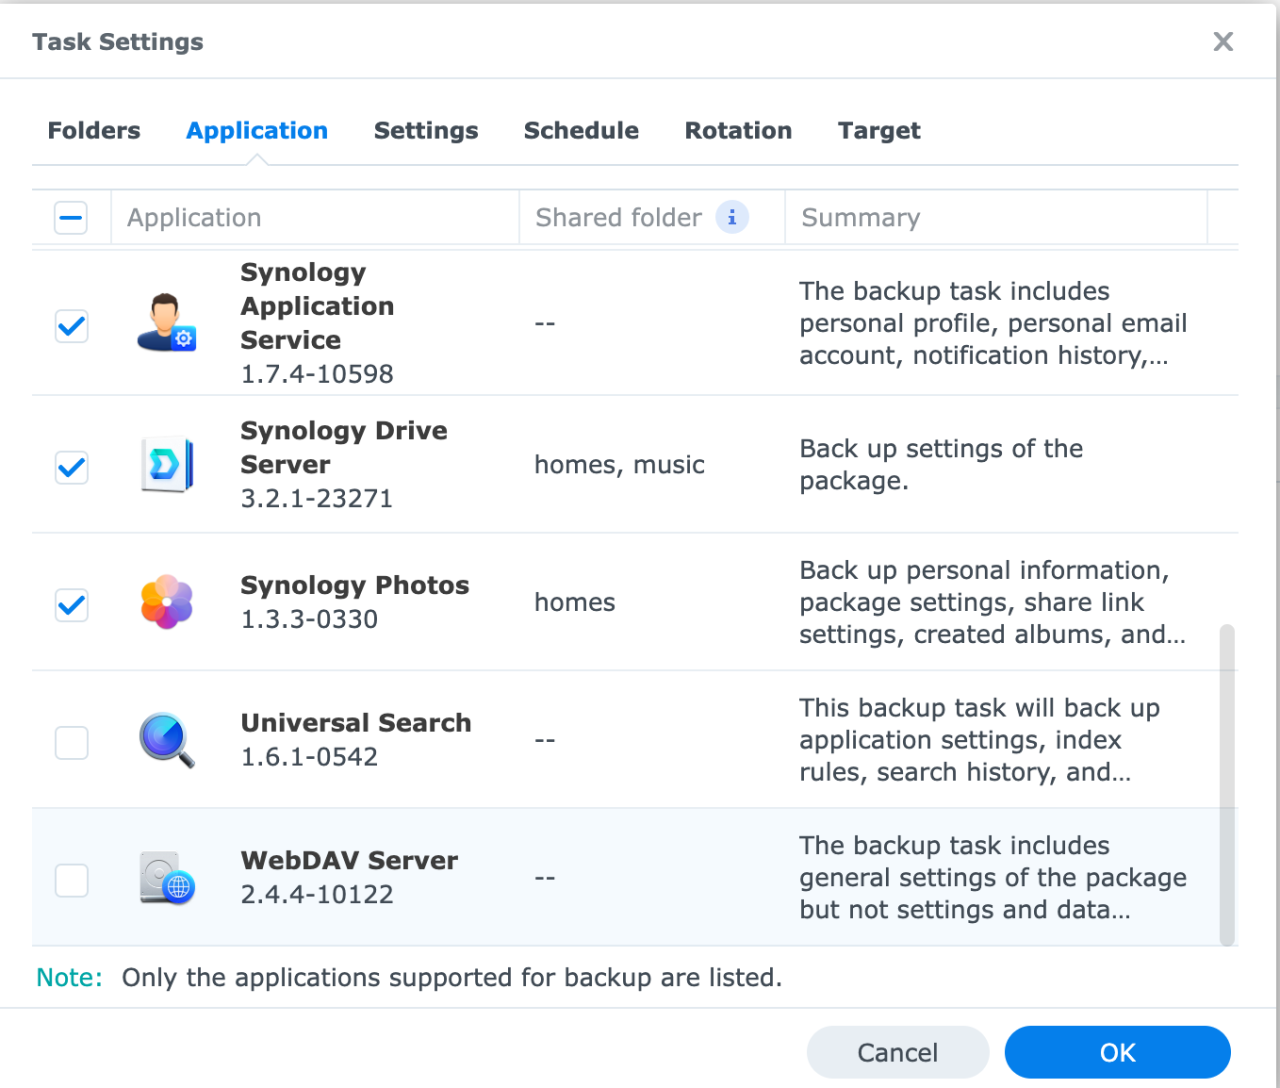
Task: Switch to the Target tab
Action: pos(879,130)
